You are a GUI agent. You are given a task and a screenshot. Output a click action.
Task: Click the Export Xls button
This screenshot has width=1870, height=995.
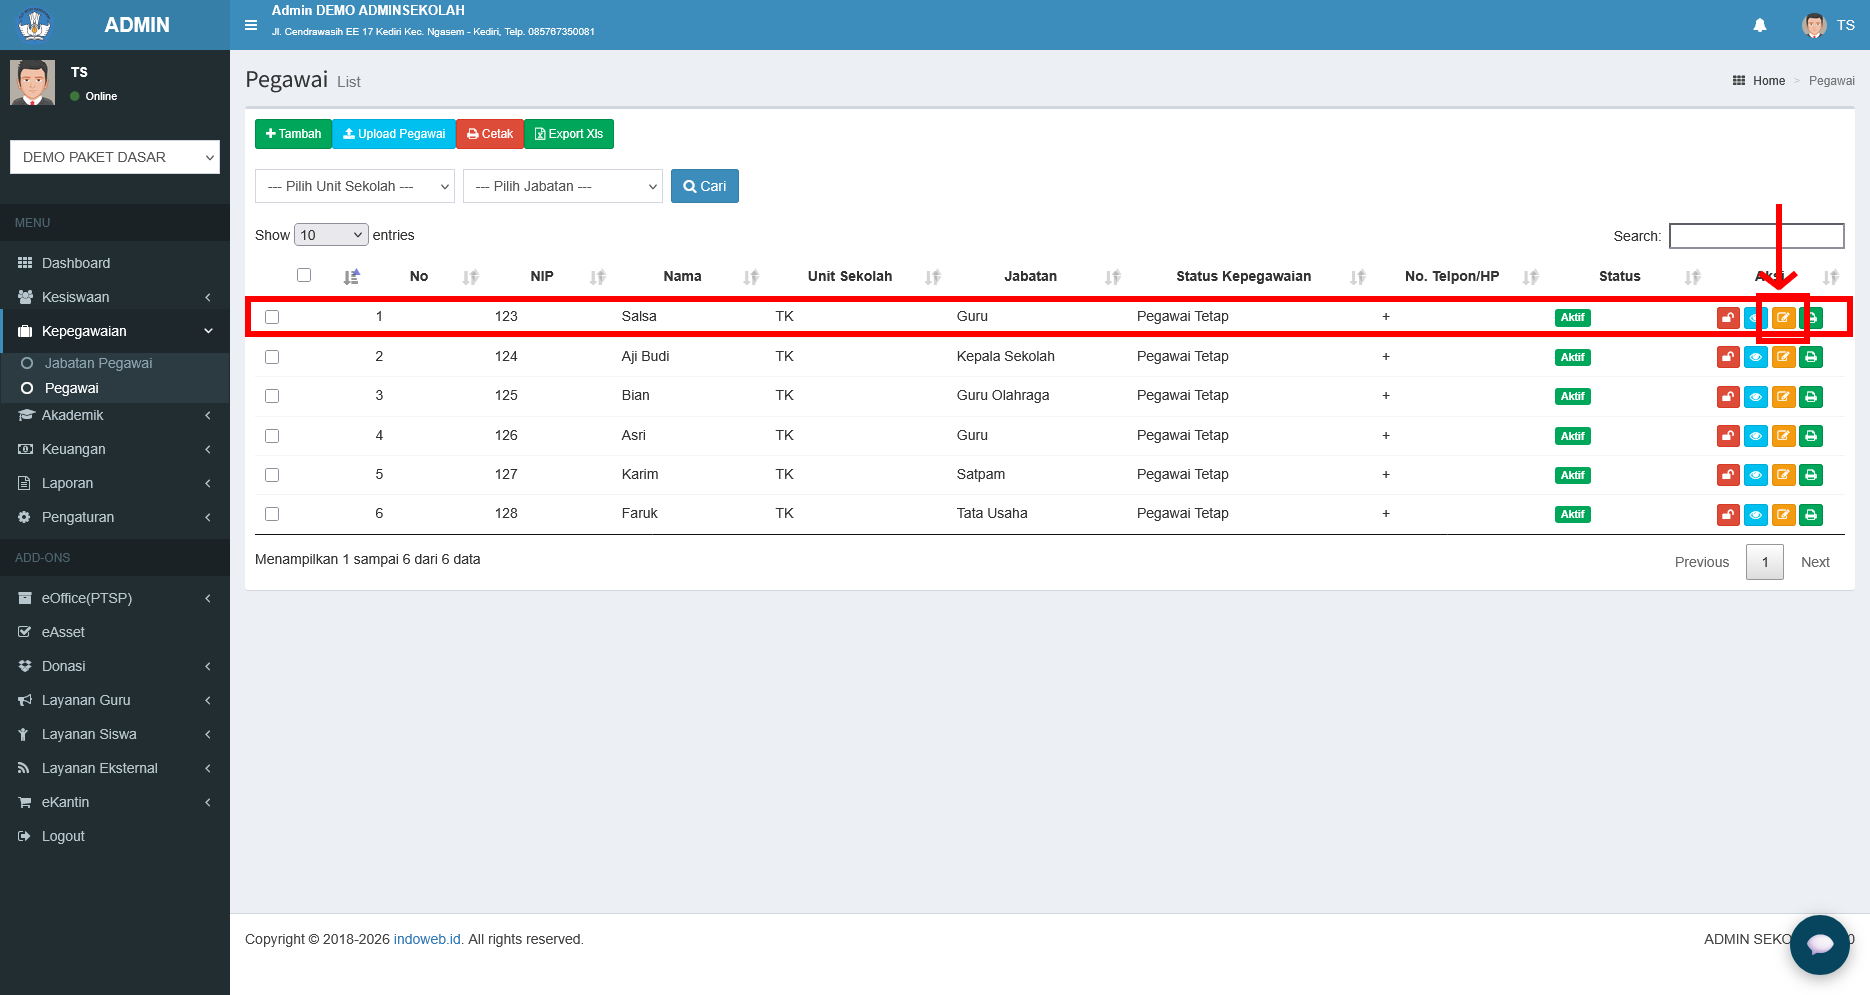point(569,134)
